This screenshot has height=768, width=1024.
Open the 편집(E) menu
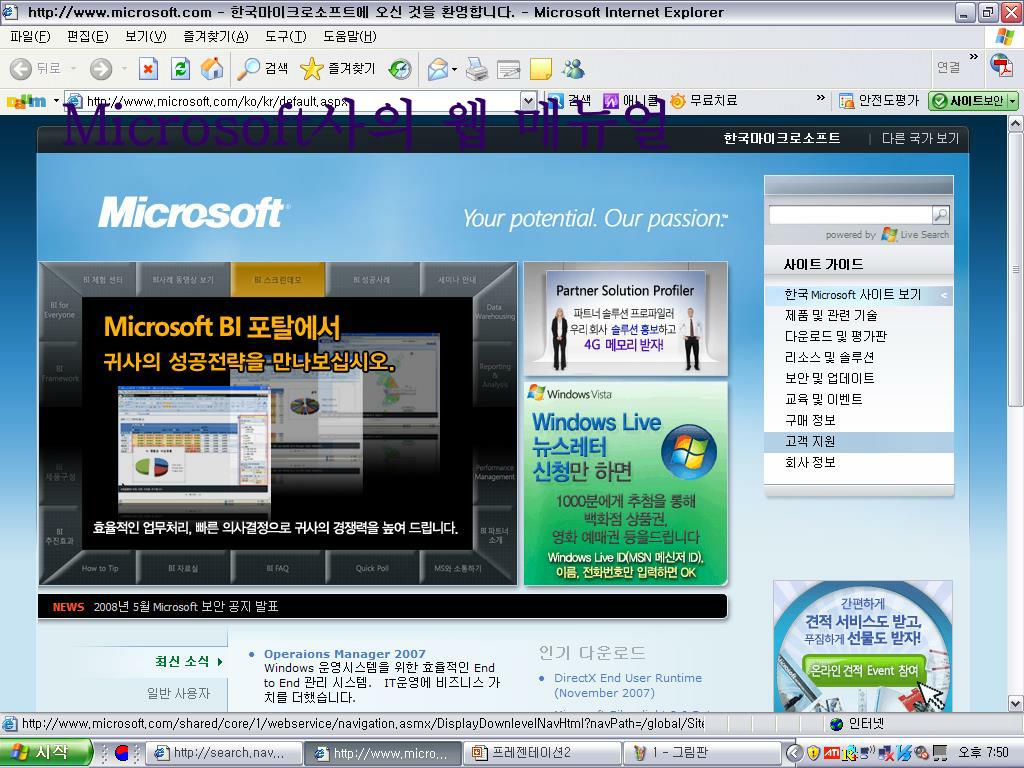(x=88, y=37)
